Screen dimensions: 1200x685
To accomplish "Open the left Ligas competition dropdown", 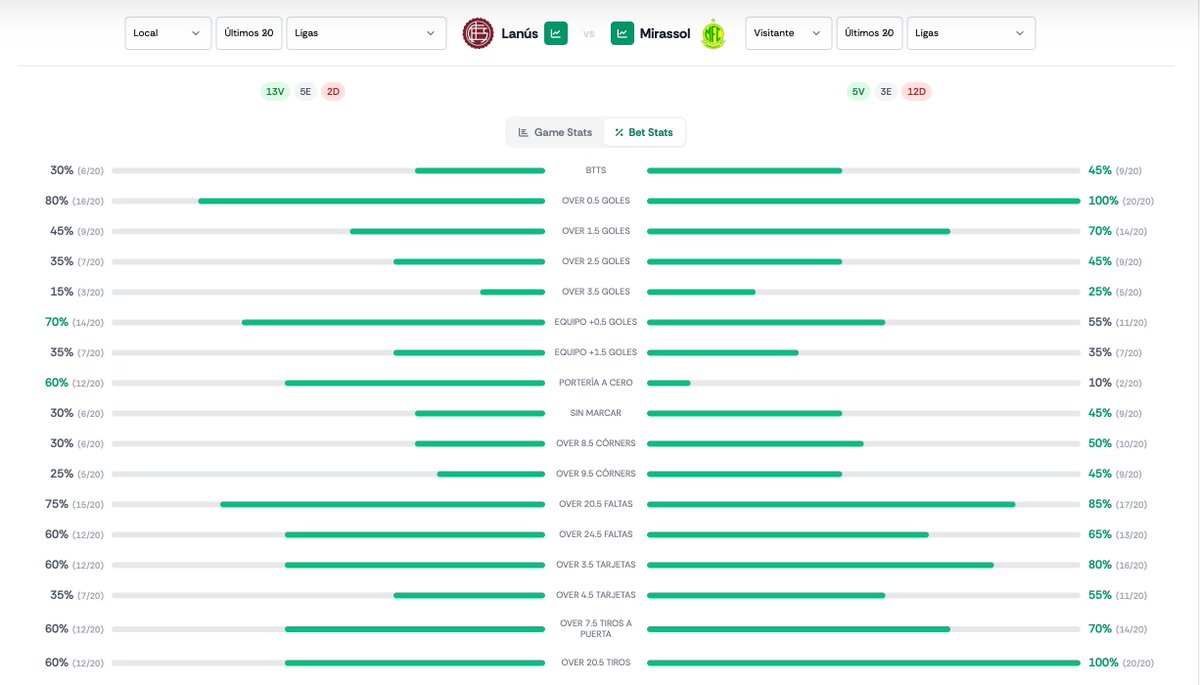I will (366, 33).
